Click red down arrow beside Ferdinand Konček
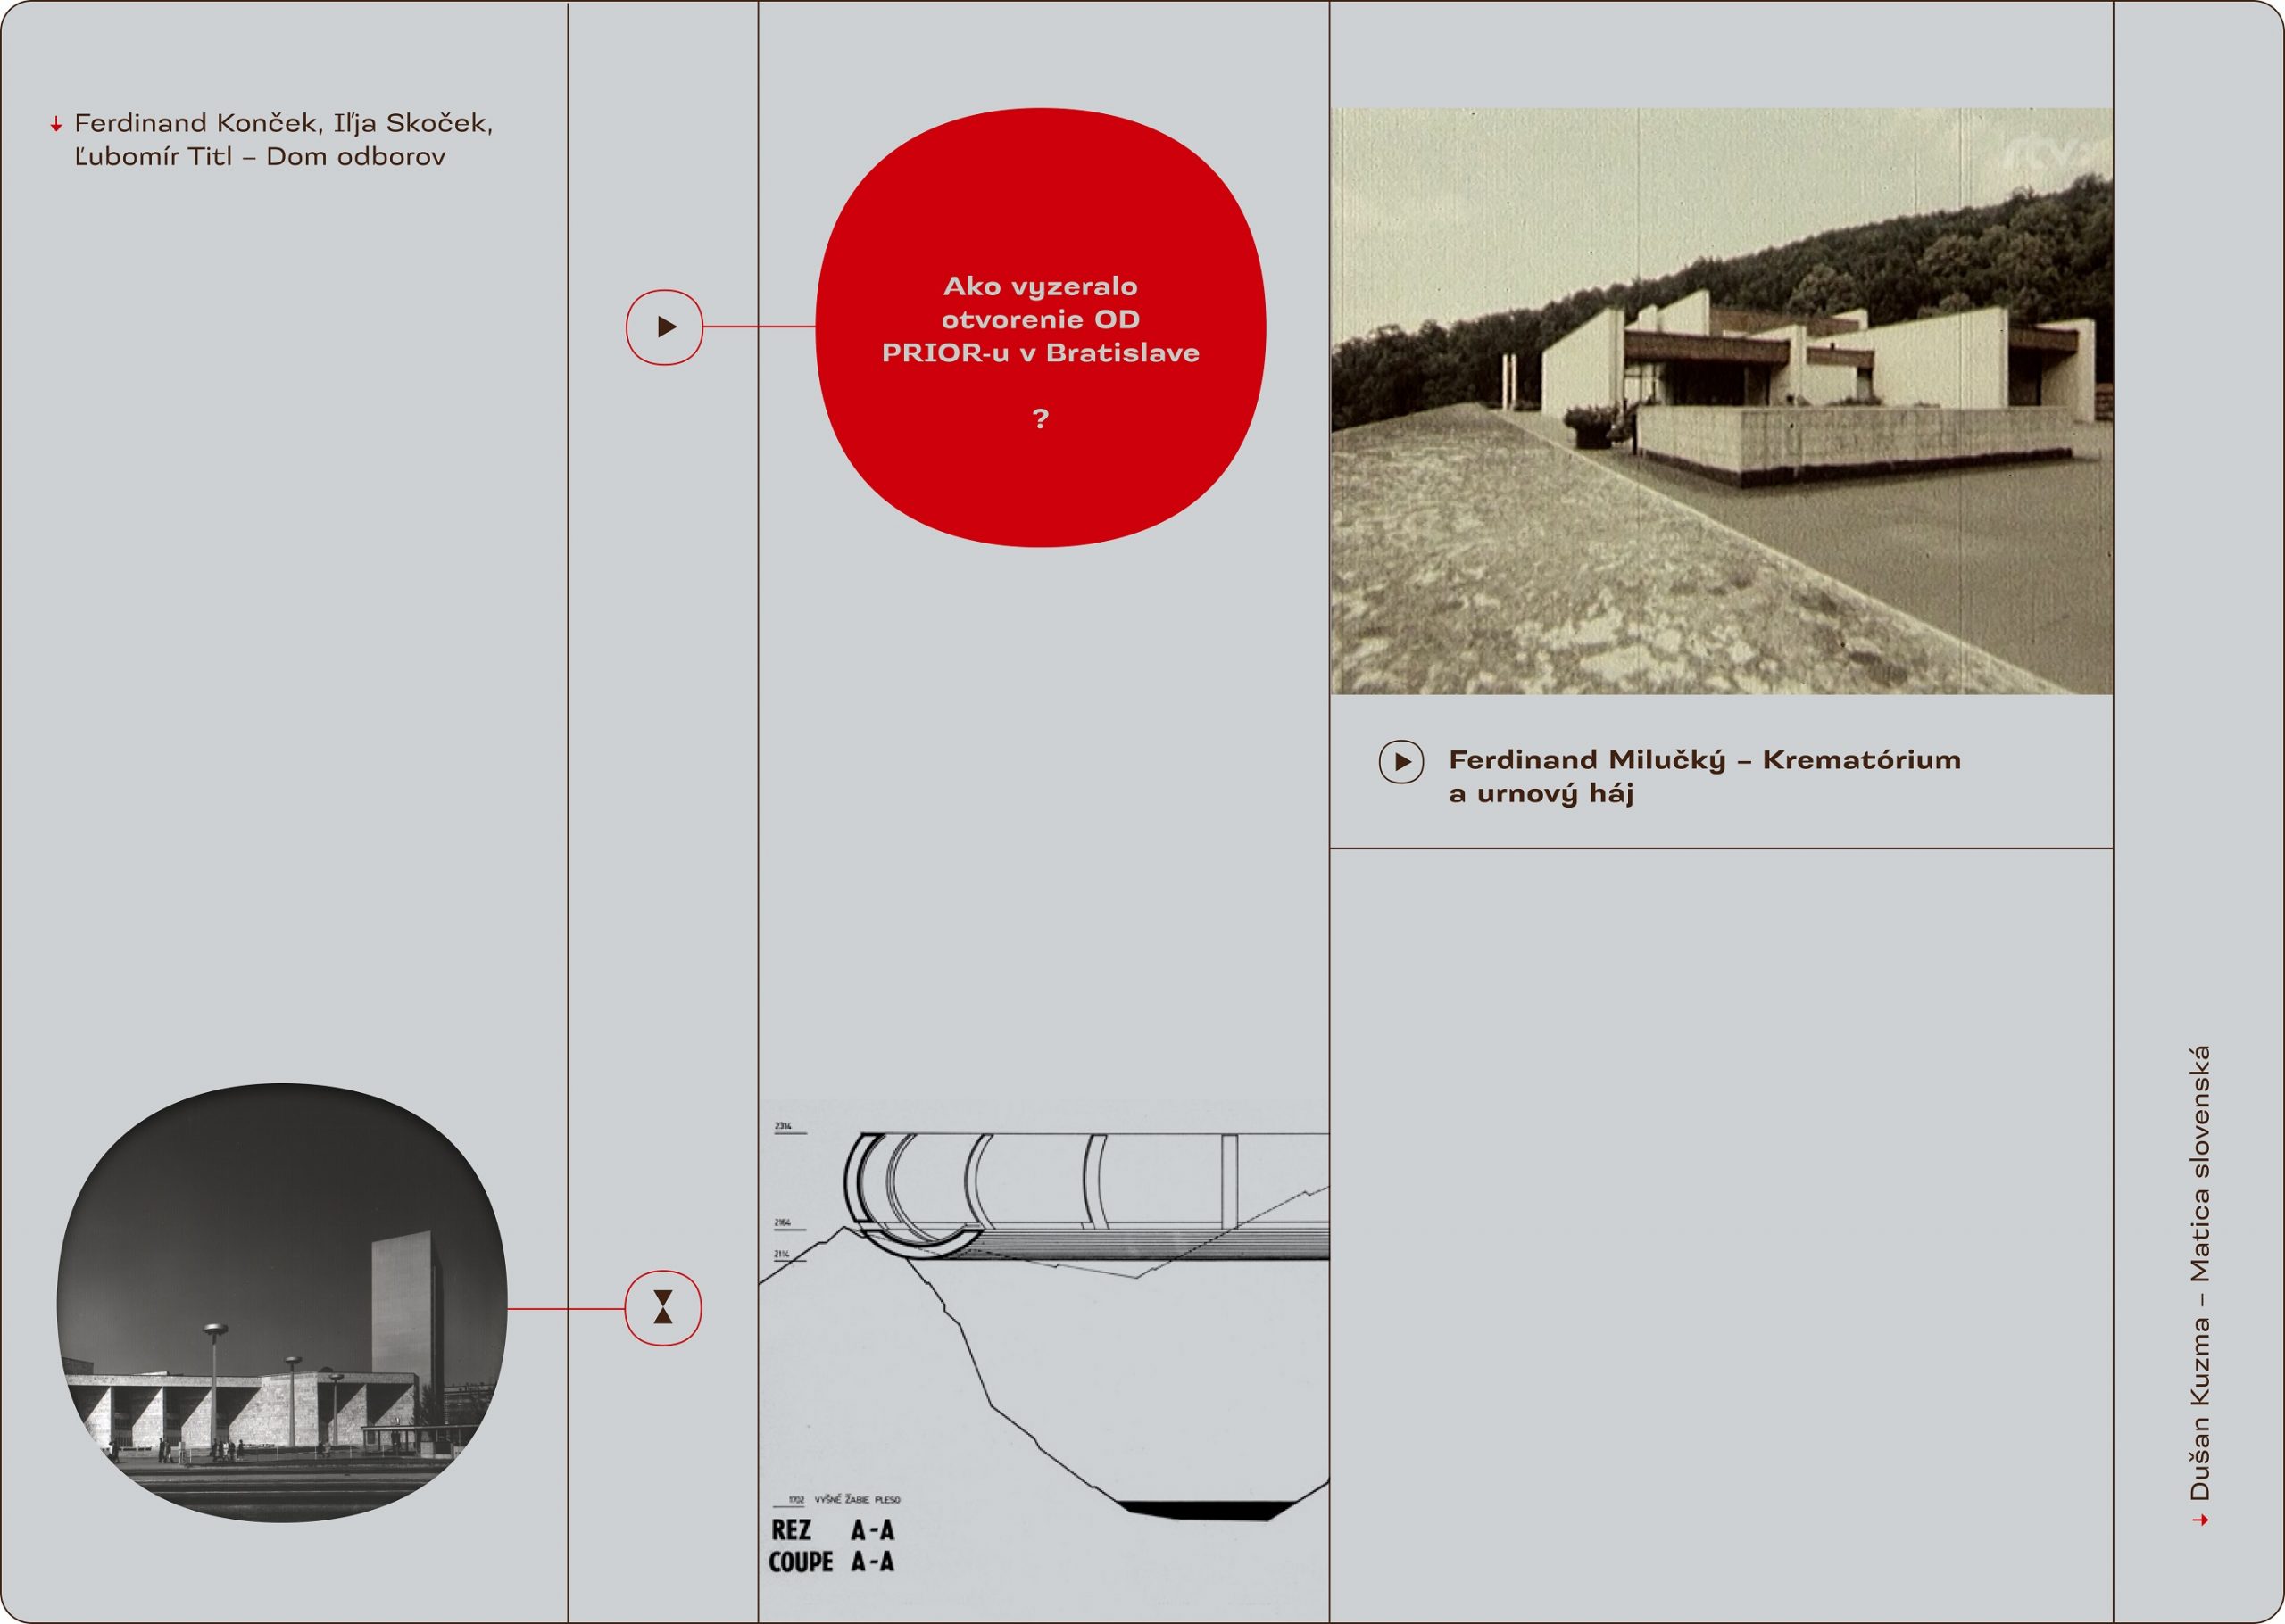Viewport: 2285px width, 1624px height. tap(56, 125)
